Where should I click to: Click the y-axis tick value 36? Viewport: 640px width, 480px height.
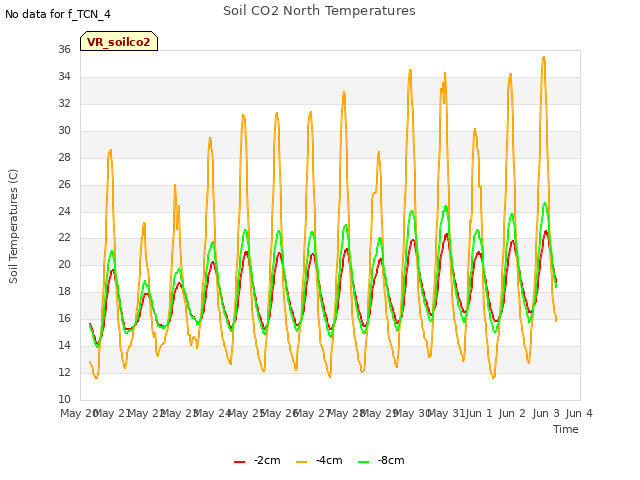click(64, 49)
